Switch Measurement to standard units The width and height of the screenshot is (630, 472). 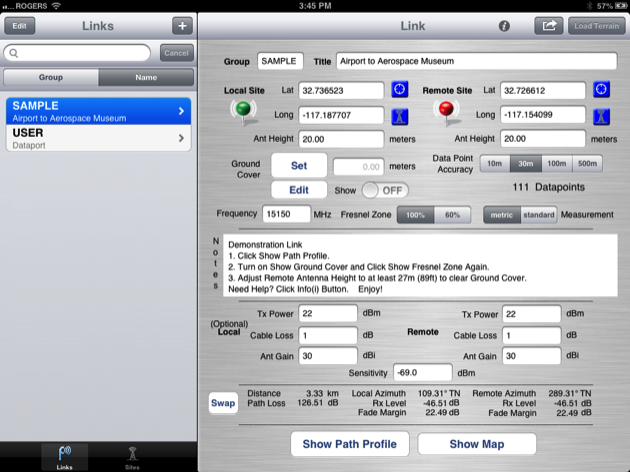[x=539, y=214]
